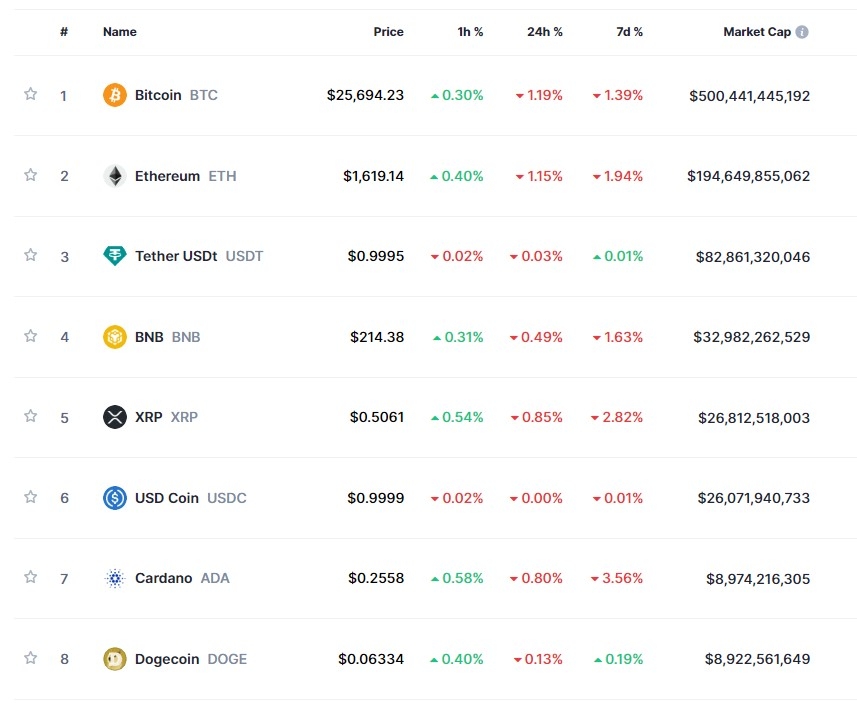This screenshot has height=703, width=857.
Task: Click the # rank column header
Action: pos(63,31)
